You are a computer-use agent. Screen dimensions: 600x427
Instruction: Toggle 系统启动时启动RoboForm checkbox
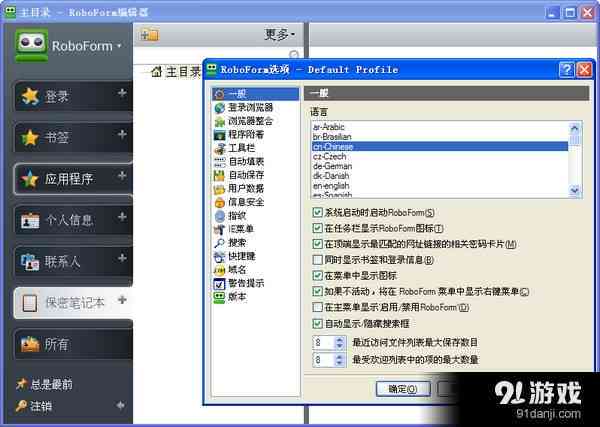(317, 212)
